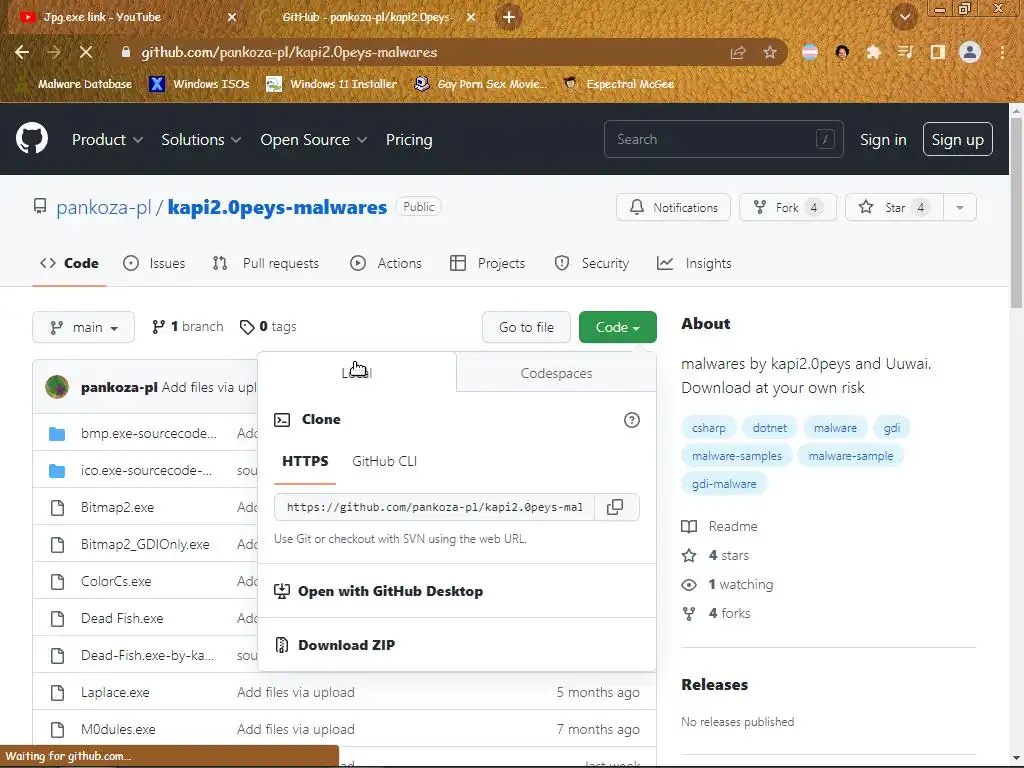
Task: Open the main branch dropdown
Action: 84,327
